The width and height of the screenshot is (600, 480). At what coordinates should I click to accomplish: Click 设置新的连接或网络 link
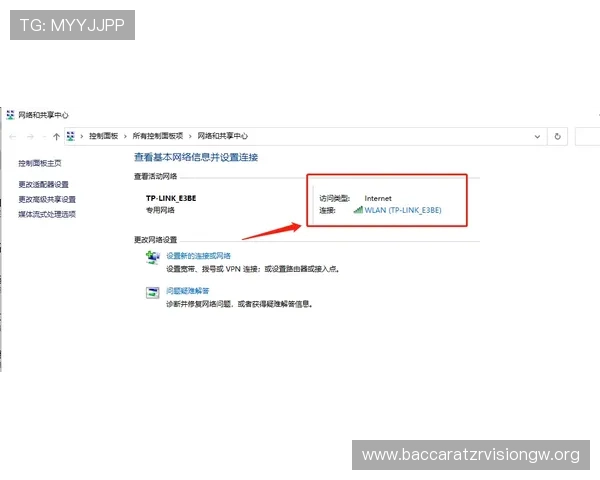198,256
